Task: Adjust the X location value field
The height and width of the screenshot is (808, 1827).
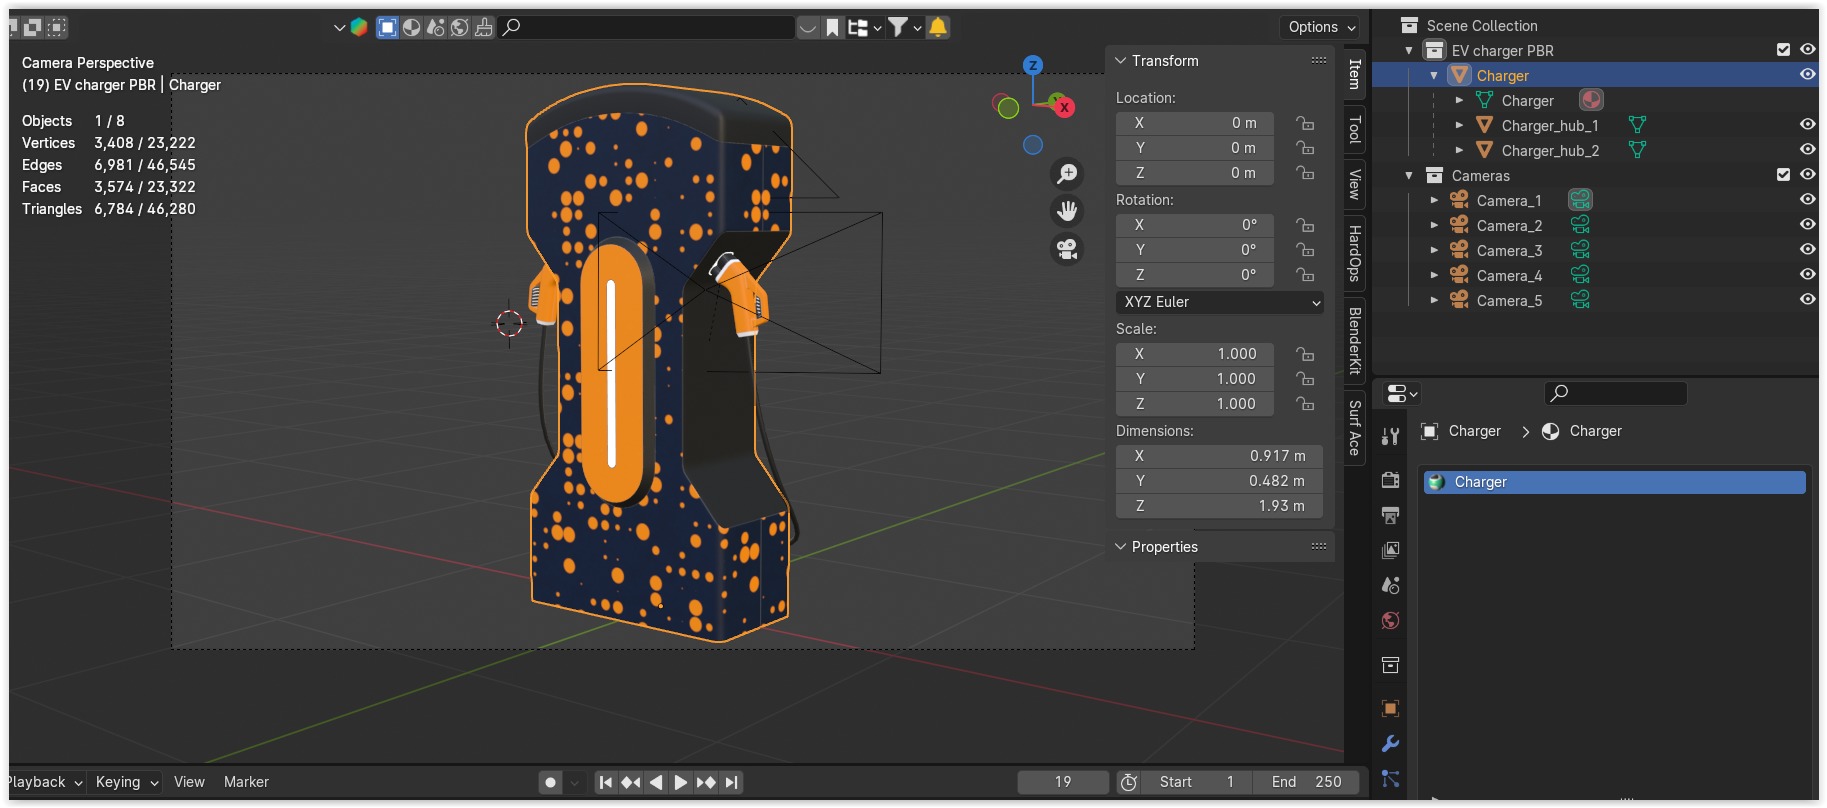Action: pyautogui.click(x=1195, y=123)
